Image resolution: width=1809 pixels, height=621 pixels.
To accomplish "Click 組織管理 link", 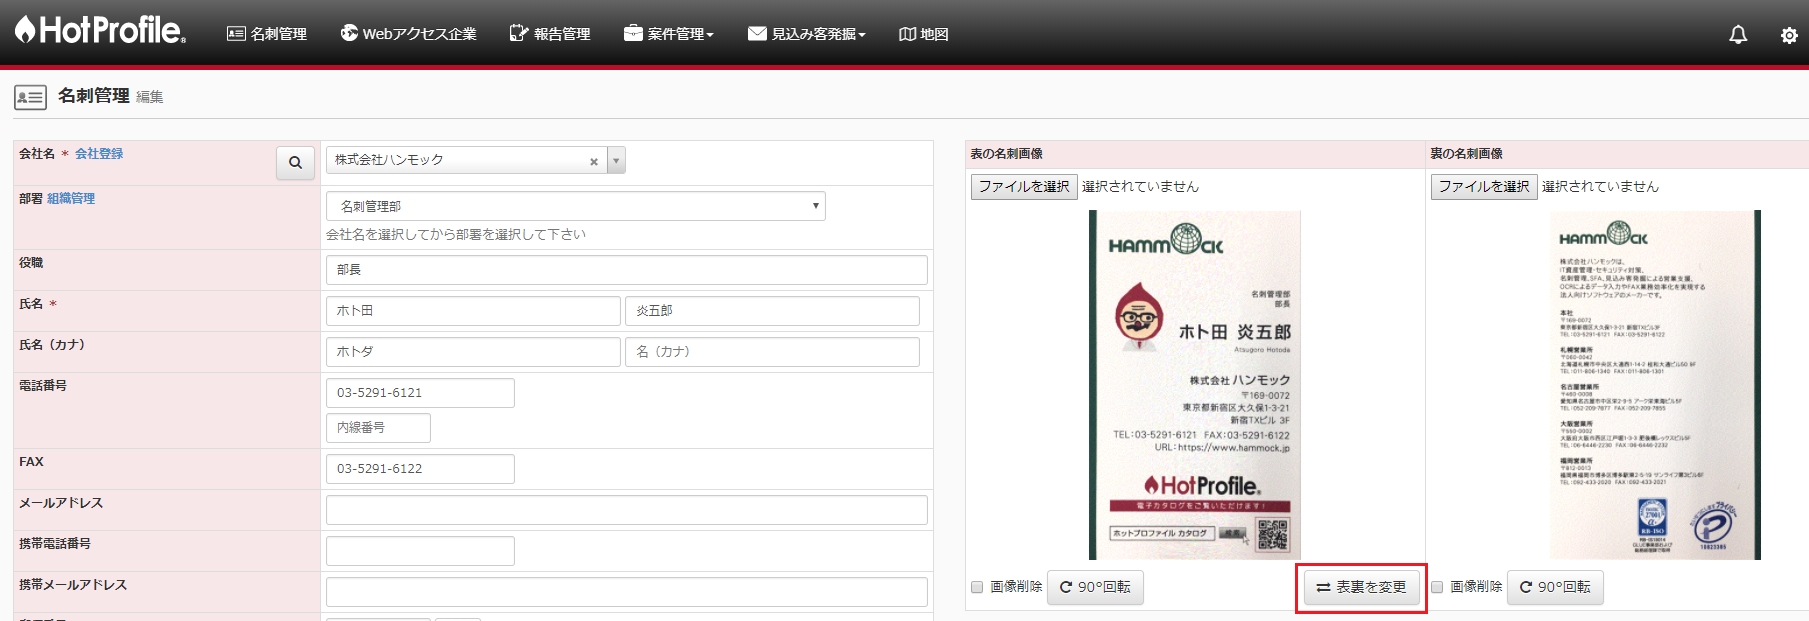I will pyautogui.click(x=71, y=198).
